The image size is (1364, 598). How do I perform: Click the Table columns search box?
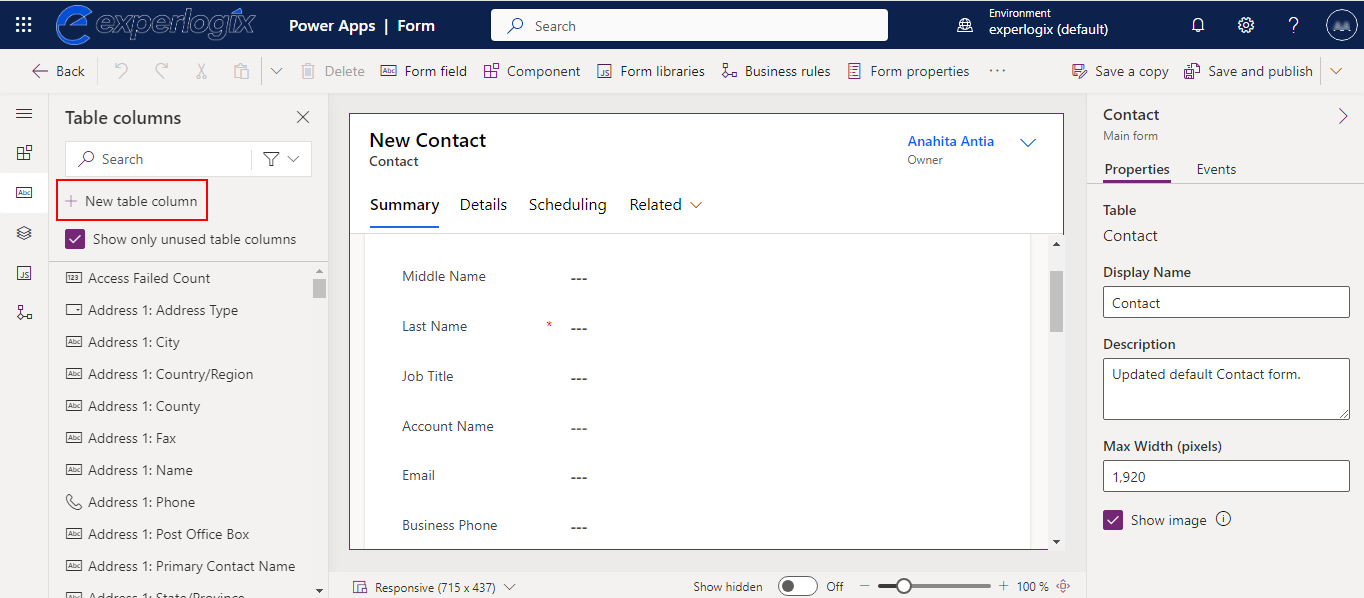pos(158,159)
